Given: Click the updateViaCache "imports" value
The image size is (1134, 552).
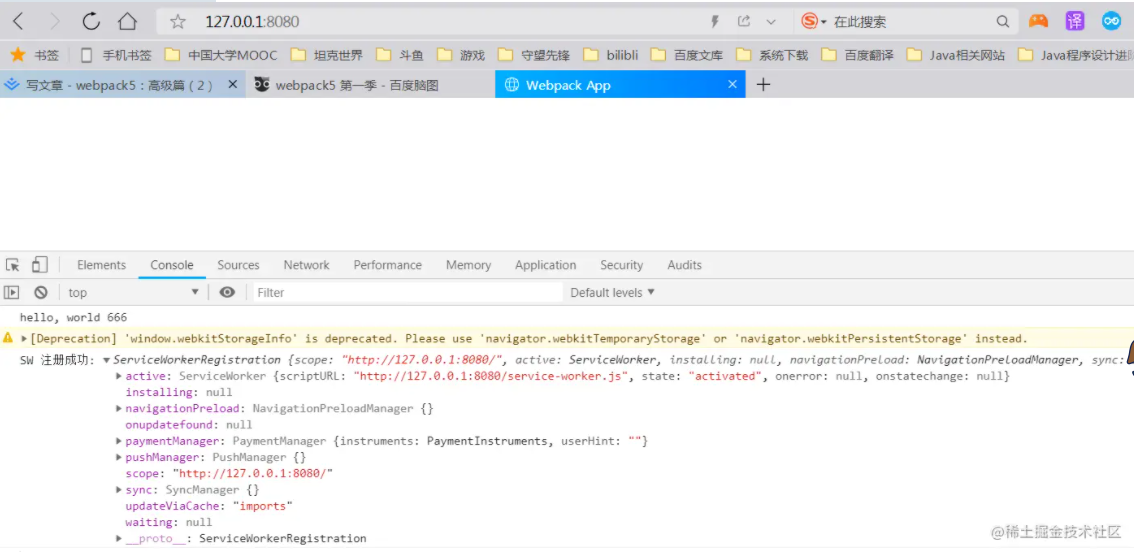Looking at the screenshot, I should (x=265, y=506).
